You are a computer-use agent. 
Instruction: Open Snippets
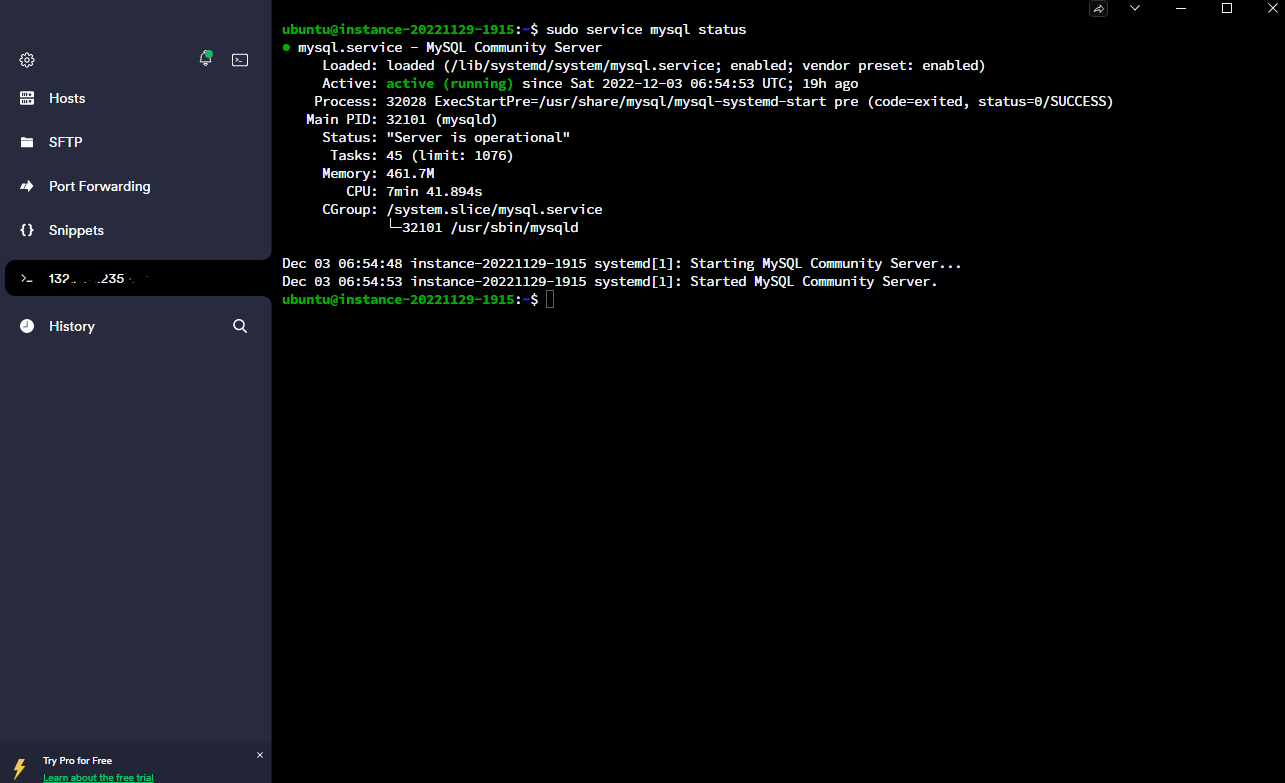(76, 230)
